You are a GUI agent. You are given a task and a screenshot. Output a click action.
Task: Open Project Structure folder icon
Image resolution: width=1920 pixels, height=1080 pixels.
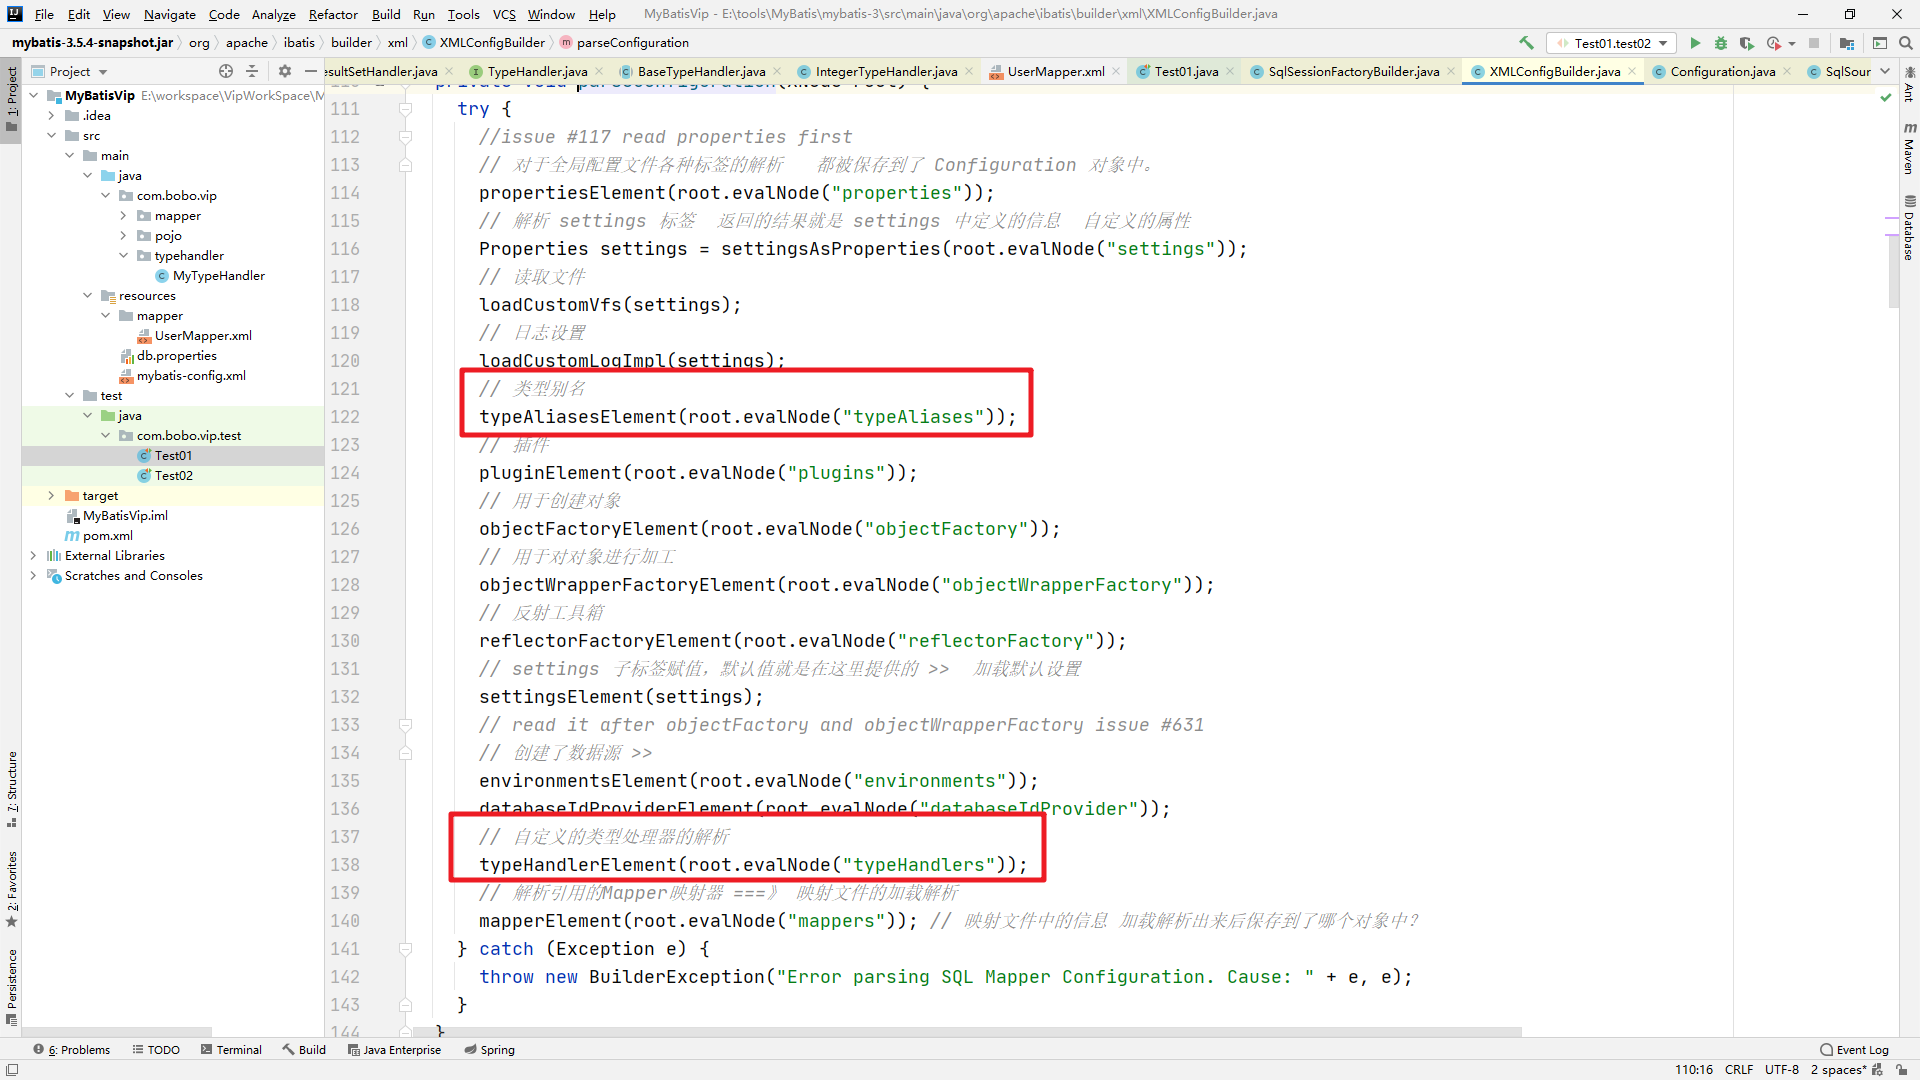pyautogui.click(x=1847, y=43)
